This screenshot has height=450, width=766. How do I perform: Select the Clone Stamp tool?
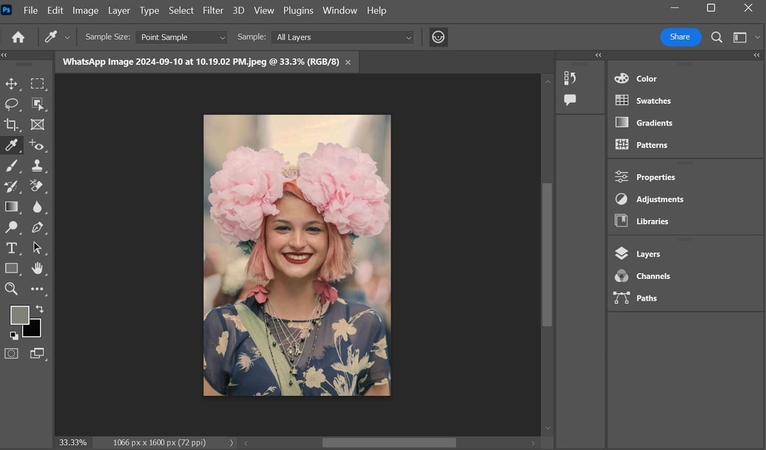coord(37,166)
